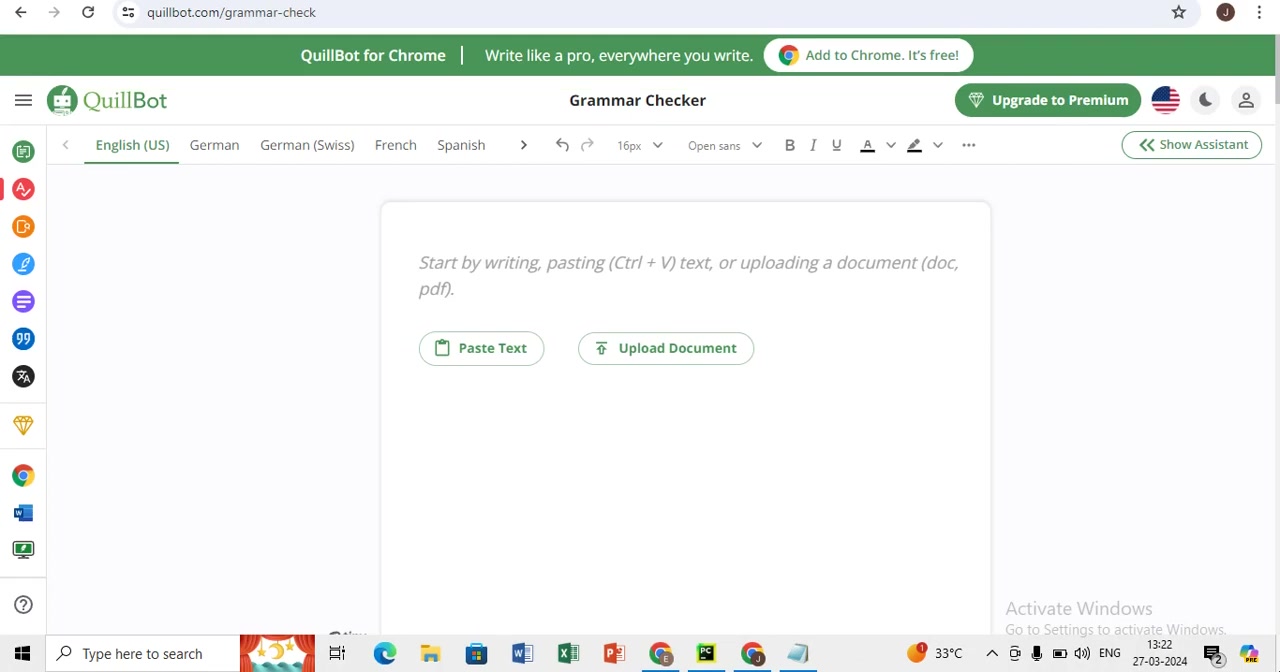The height and width of the screenshot is (672, 1280).
Task: Open the US flag language selector
Action: coord(1166,100)
